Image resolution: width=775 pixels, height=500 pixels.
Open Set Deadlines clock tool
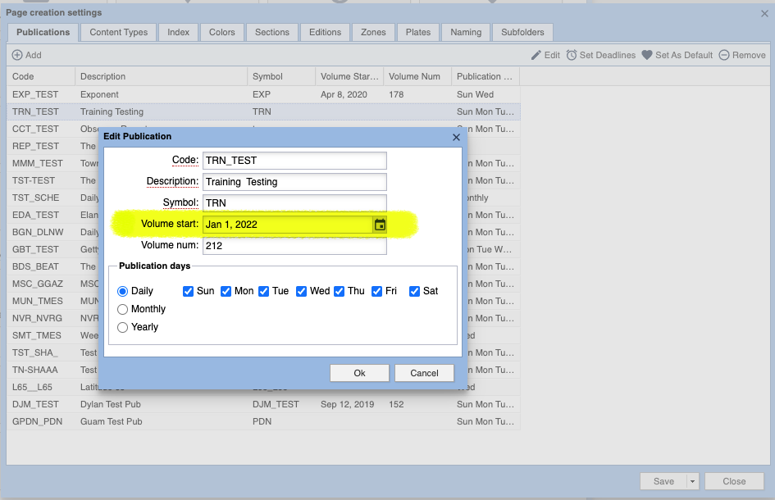coord(601,55)
